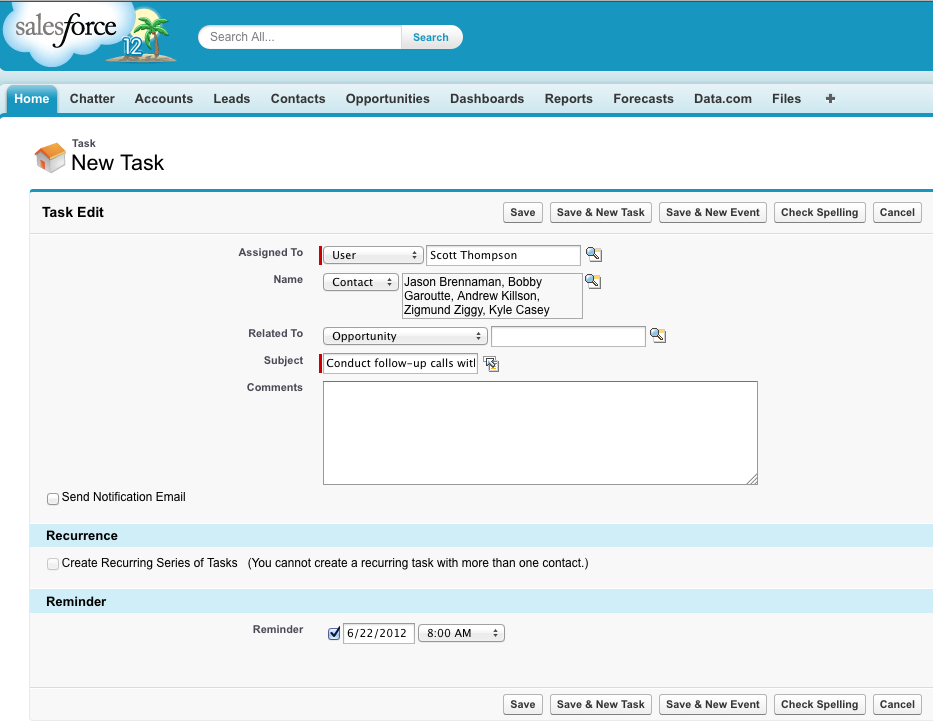
Task: Switch to the Opportunities tab
Action: click(387, 99)
